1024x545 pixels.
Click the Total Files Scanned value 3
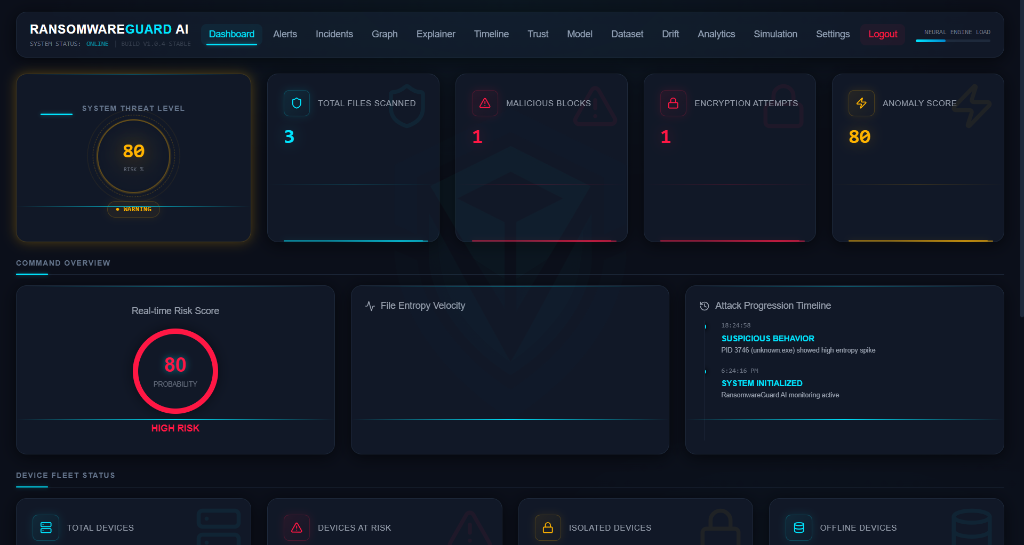click(289, 137)
